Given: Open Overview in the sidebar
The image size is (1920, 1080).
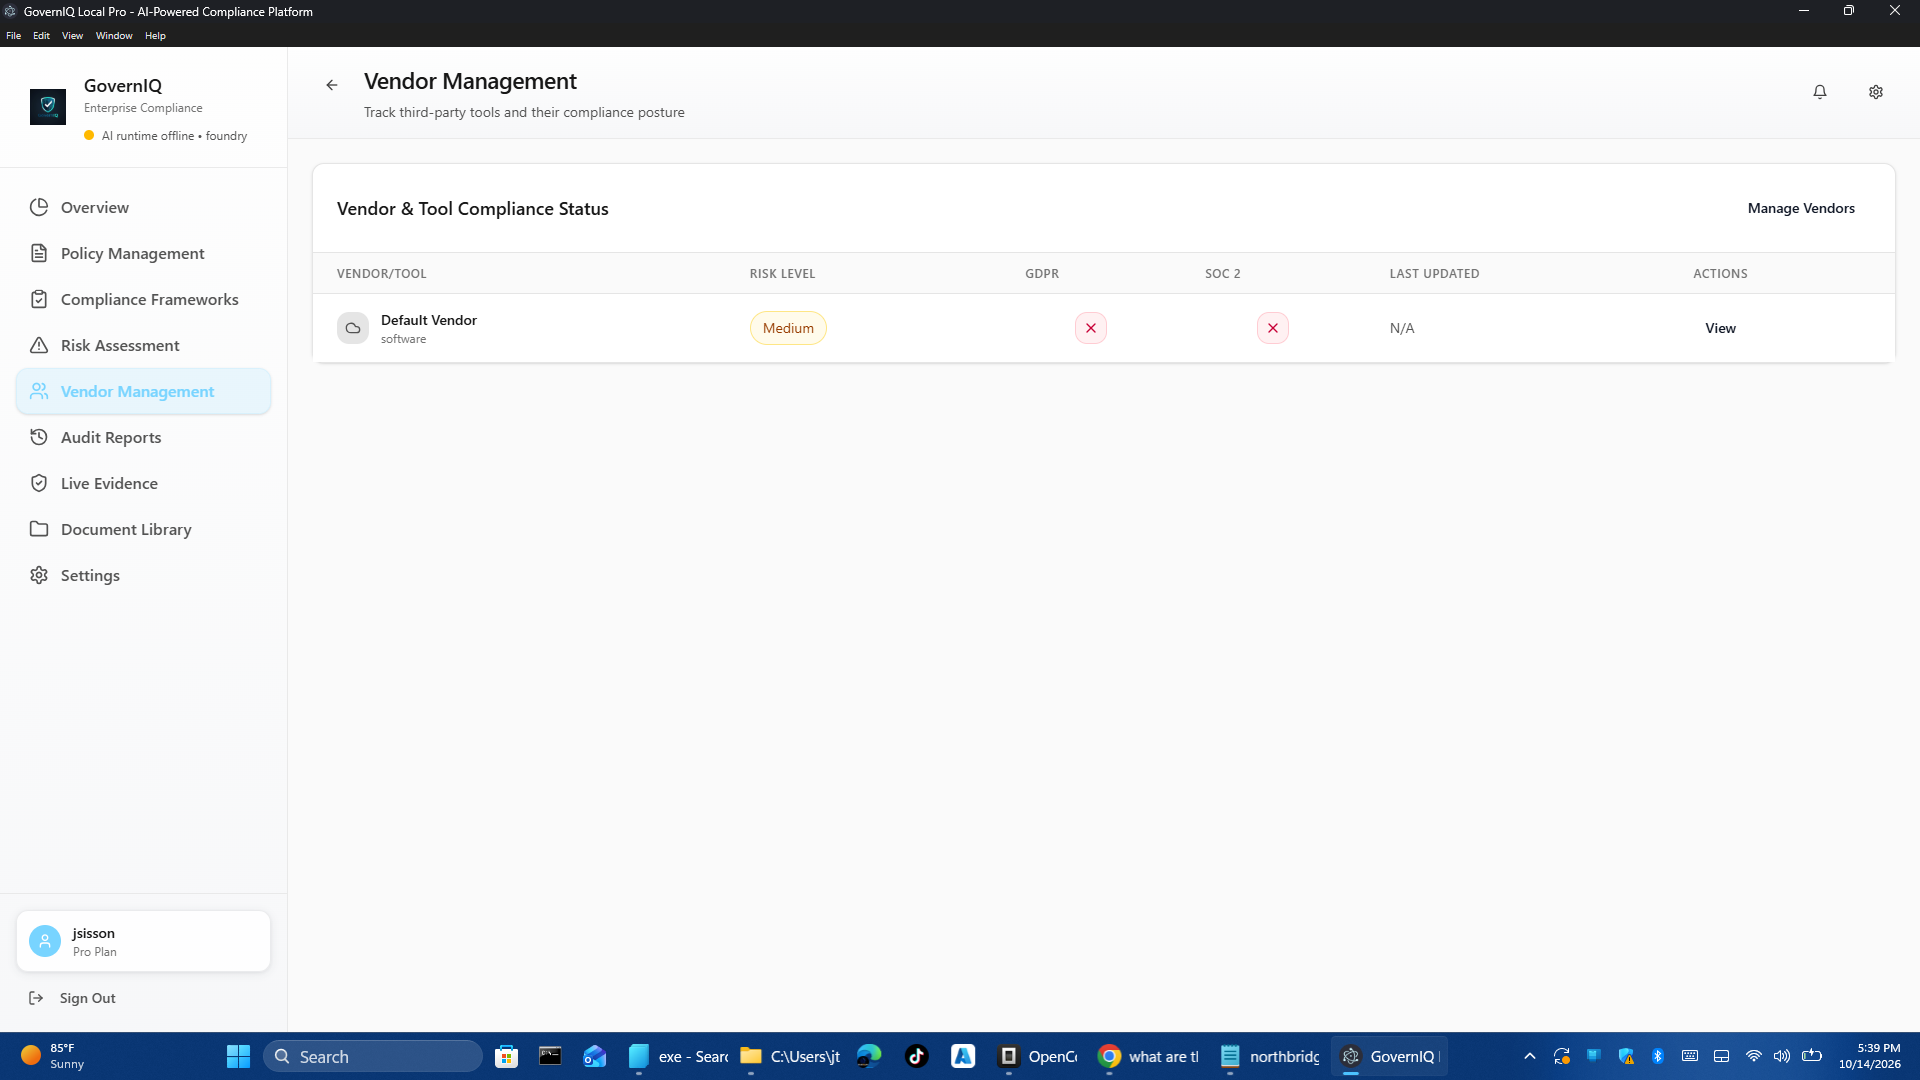Looking at the screenshot, I should pos(143,207).
